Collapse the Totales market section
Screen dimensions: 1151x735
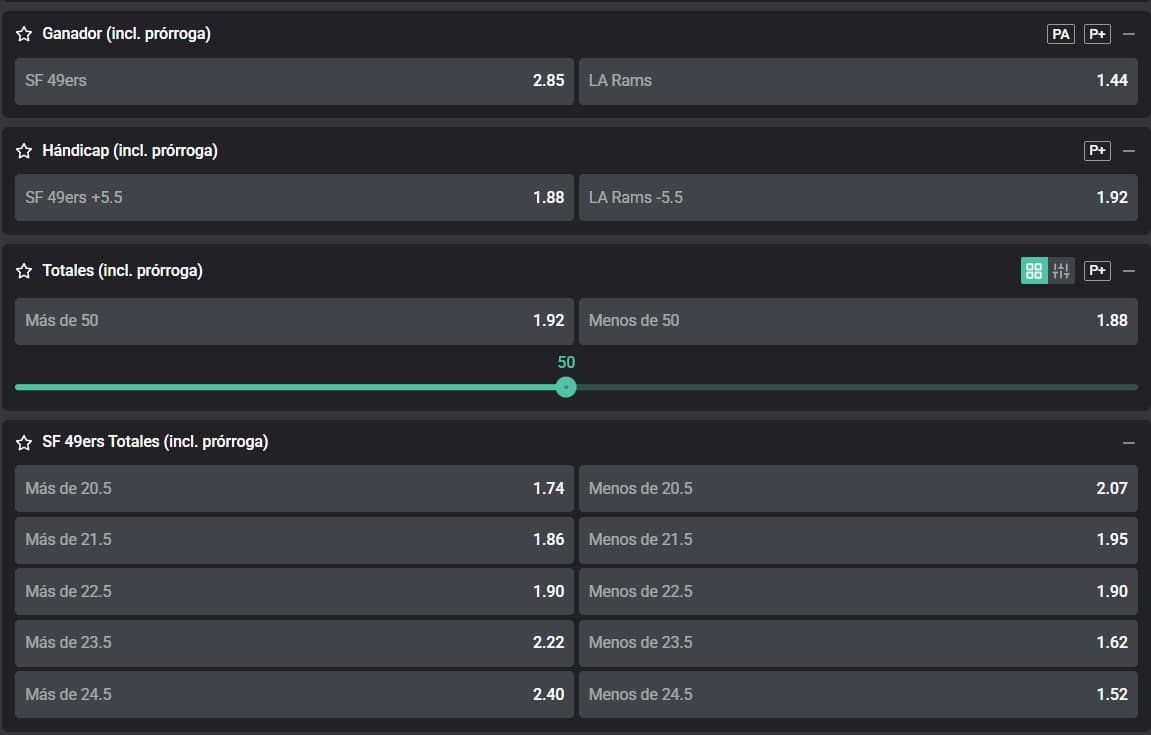(1129, 271)
